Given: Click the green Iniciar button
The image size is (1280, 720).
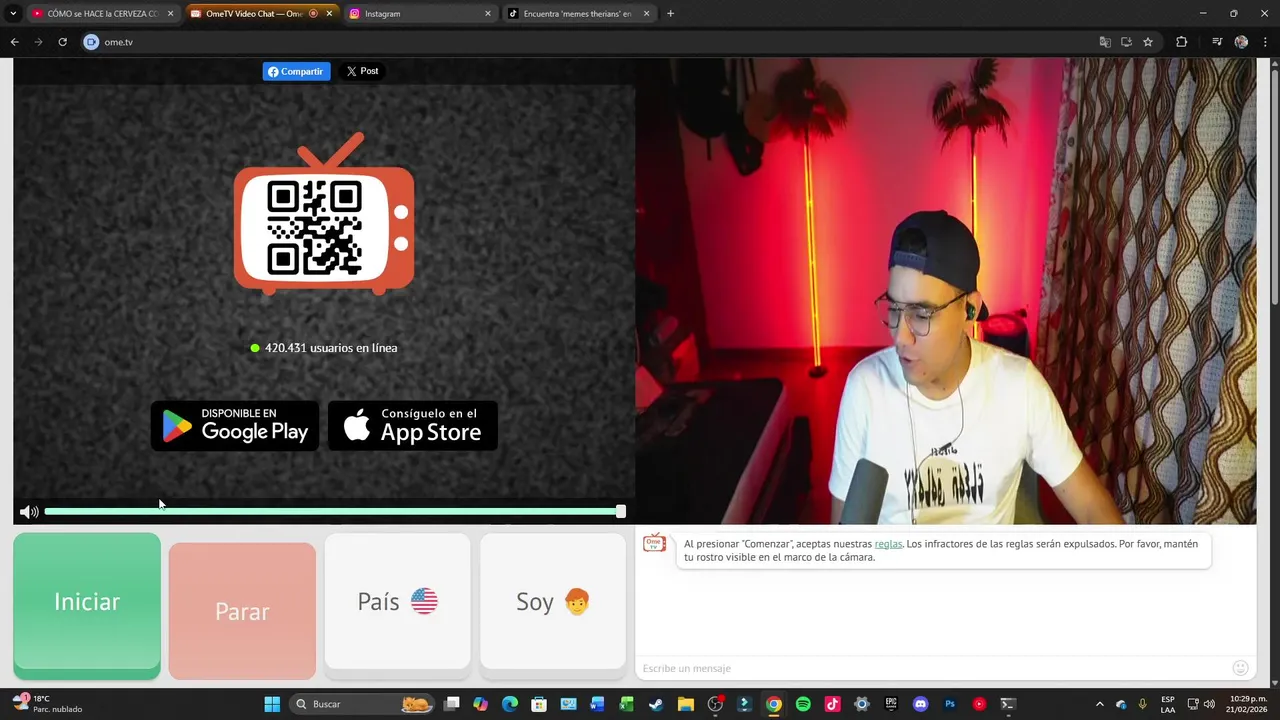Looking at the screenshot, I should point(87,606).
